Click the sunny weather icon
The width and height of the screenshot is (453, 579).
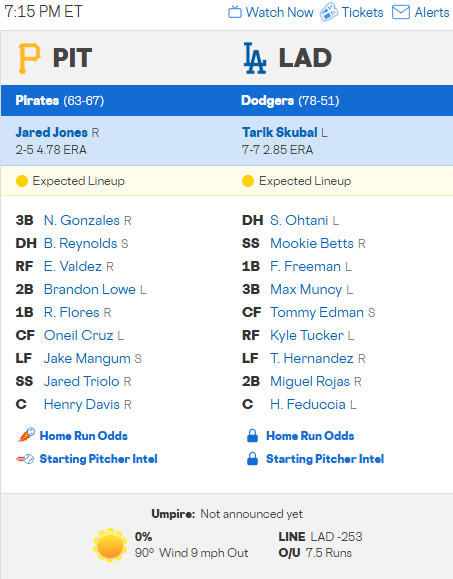tap(110, 545)
